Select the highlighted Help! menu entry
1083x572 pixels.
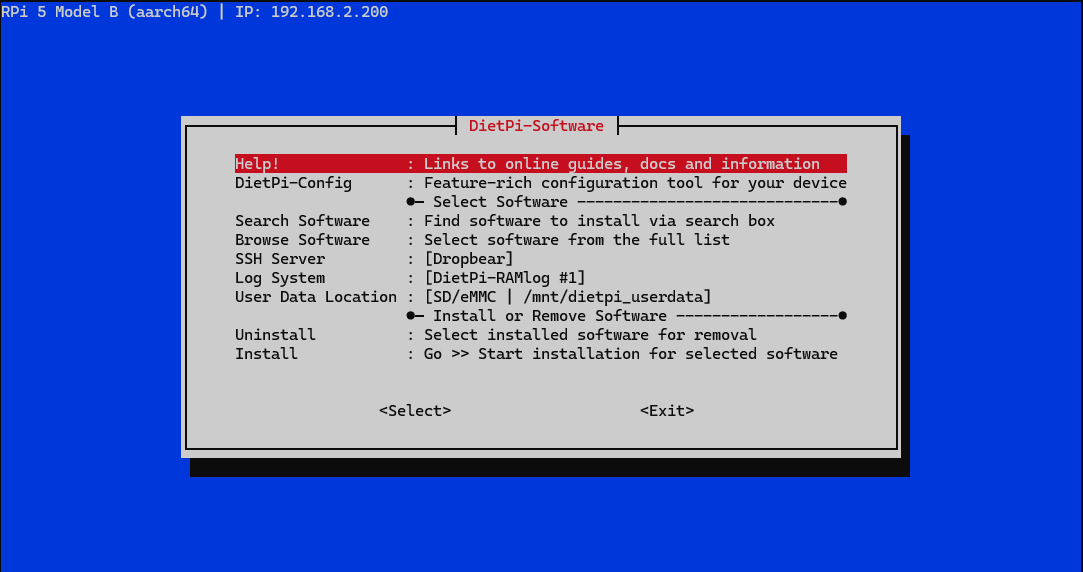tap(541, 164)
